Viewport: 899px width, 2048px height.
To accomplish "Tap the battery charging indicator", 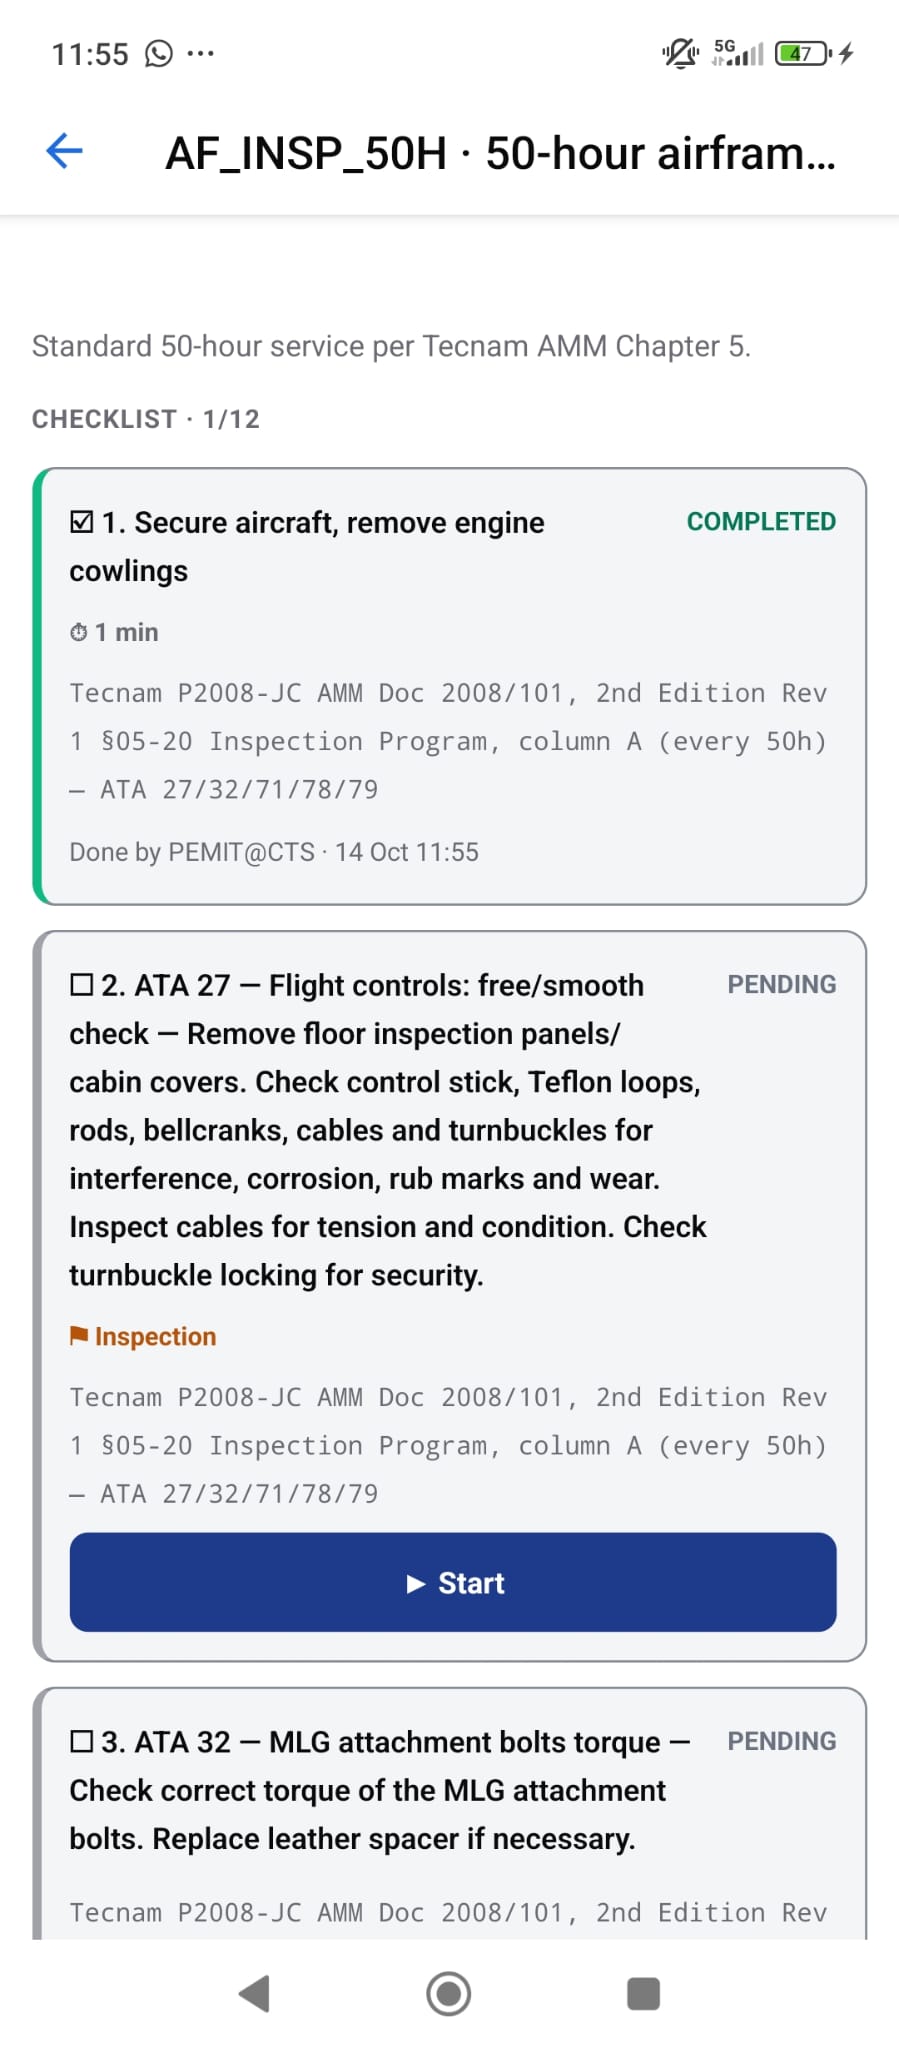I will point(813,53).
